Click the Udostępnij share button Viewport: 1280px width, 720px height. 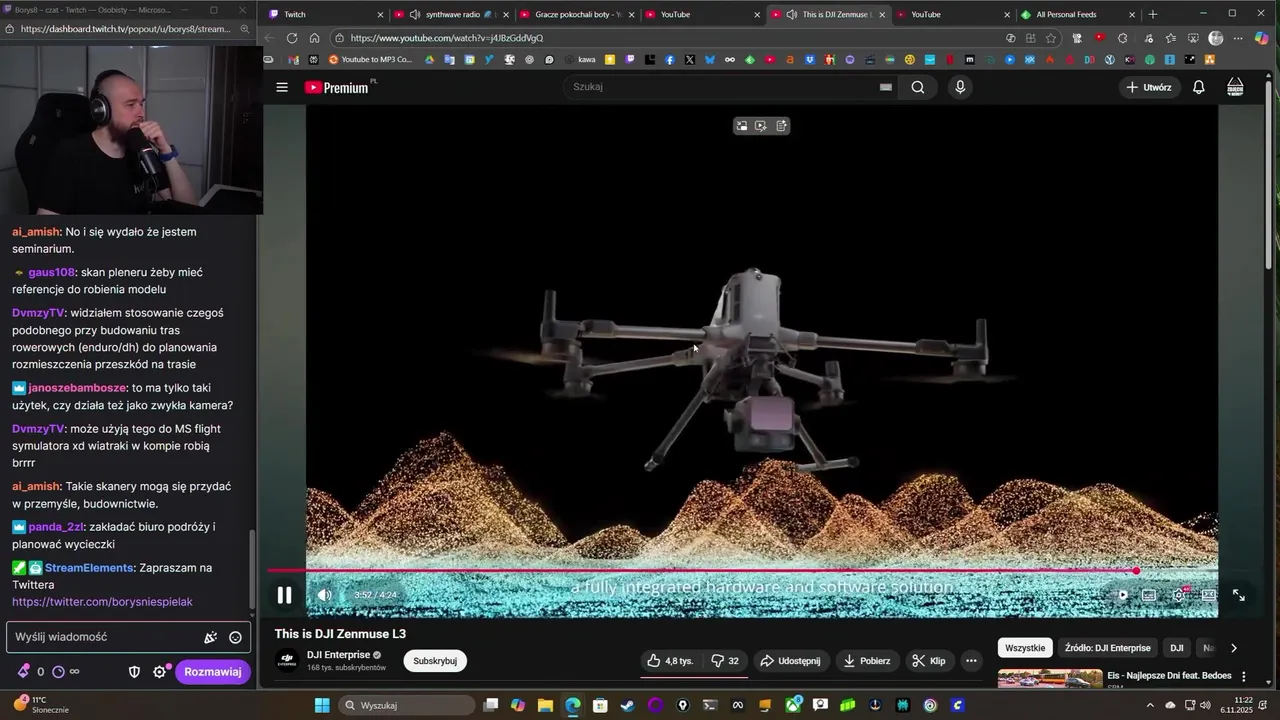coord(790,661)
